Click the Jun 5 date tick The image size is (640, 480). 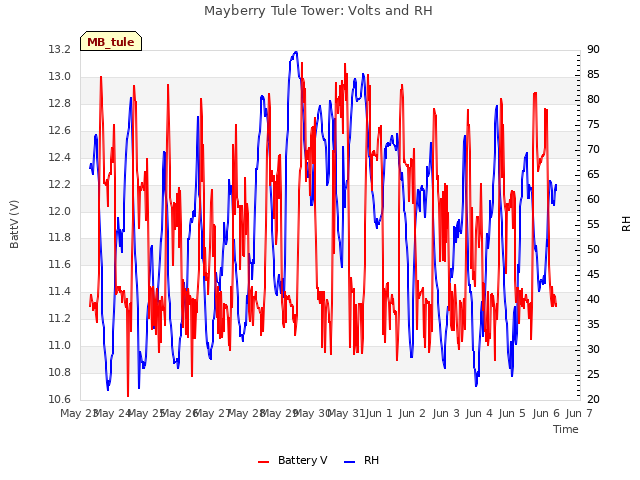[512, 413]
